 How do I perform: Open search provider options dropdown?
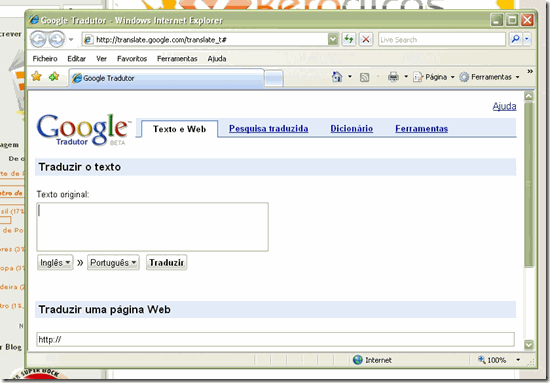pyautogui.click(x=527, y=39)
